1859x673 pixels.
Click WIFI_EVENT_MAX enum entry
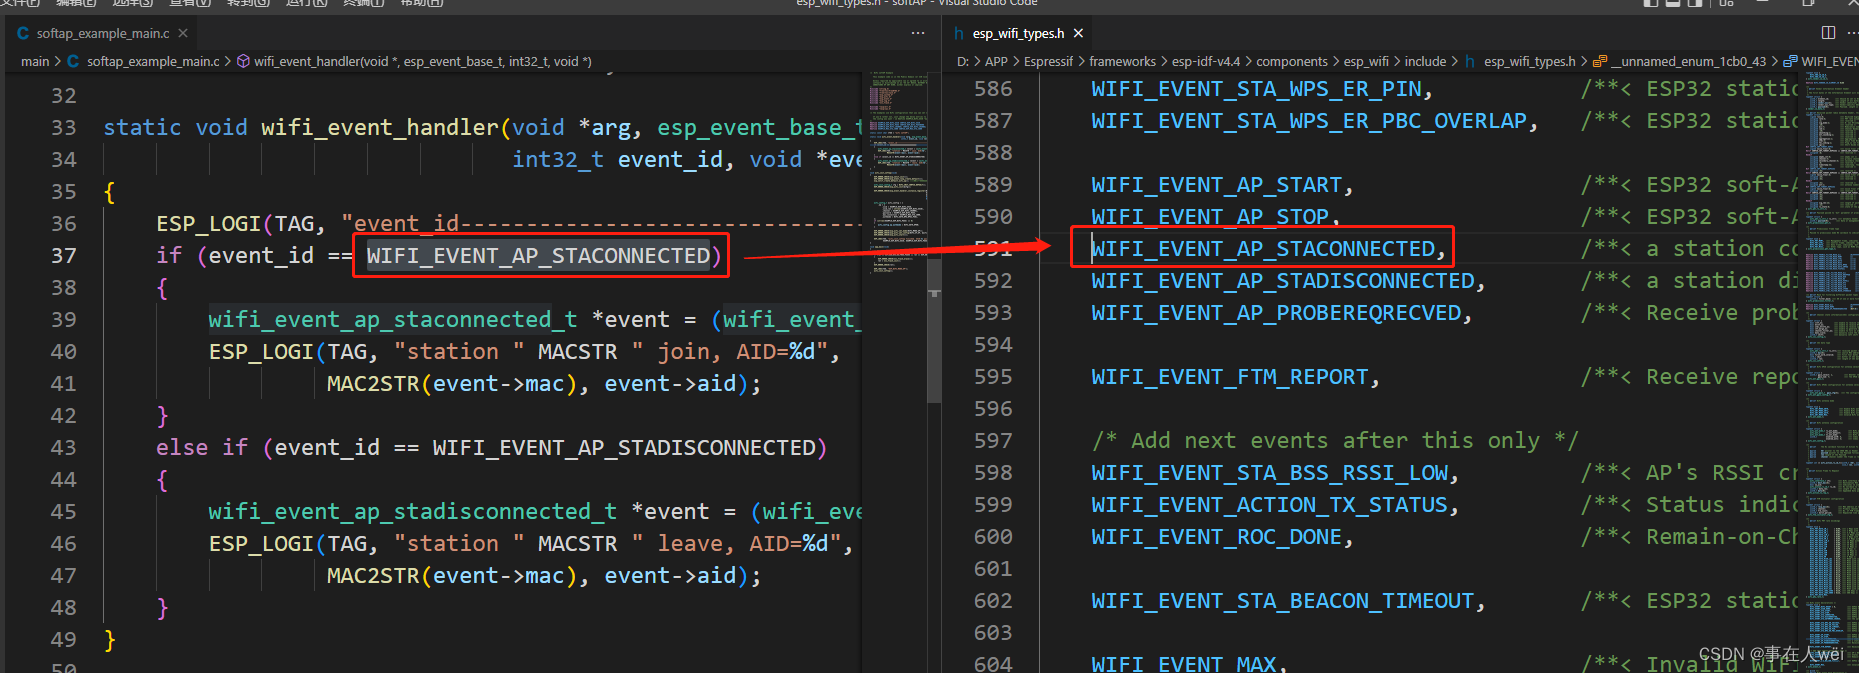pos(1183,664)
